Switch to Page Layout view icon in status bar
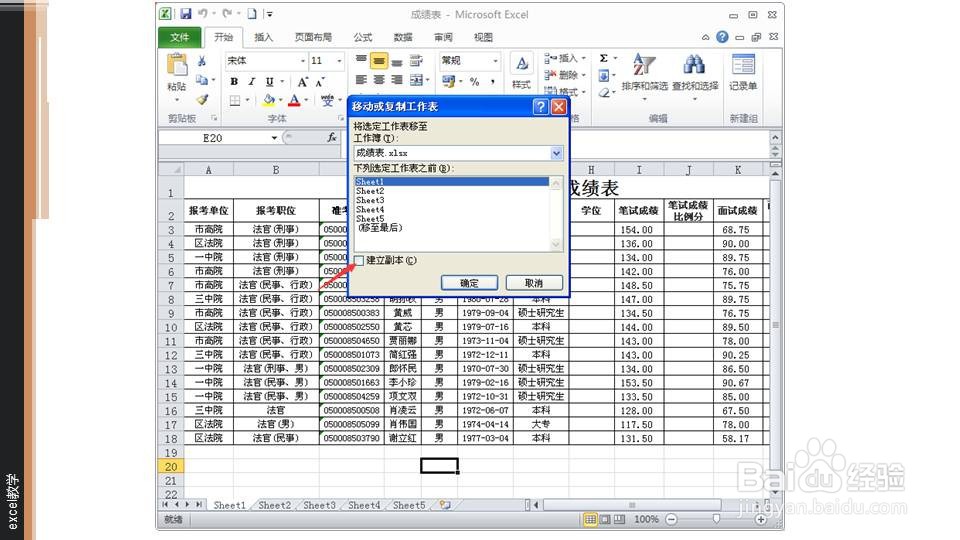This screenshot has width=960, height=540. coord(605,519)
